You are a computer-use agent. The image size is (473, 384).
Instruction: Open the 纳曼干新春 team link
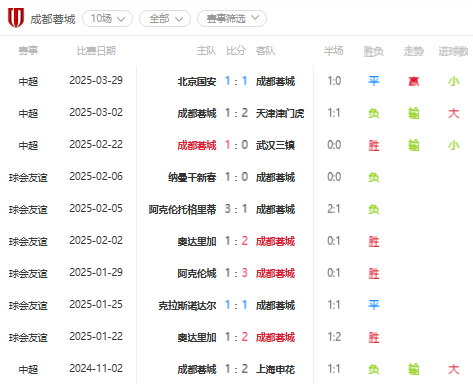tap(192, 177)
